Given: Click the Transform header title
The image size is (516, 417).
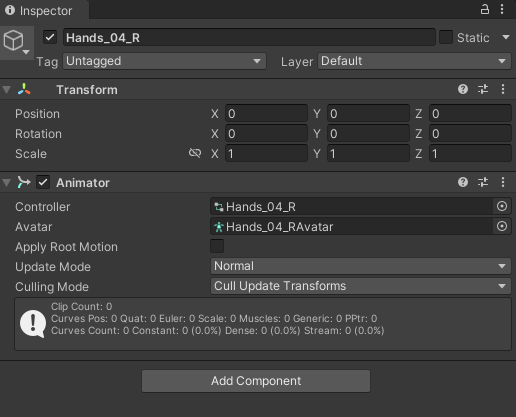Looking at the screenshot, I should click(x=87, y=90).
